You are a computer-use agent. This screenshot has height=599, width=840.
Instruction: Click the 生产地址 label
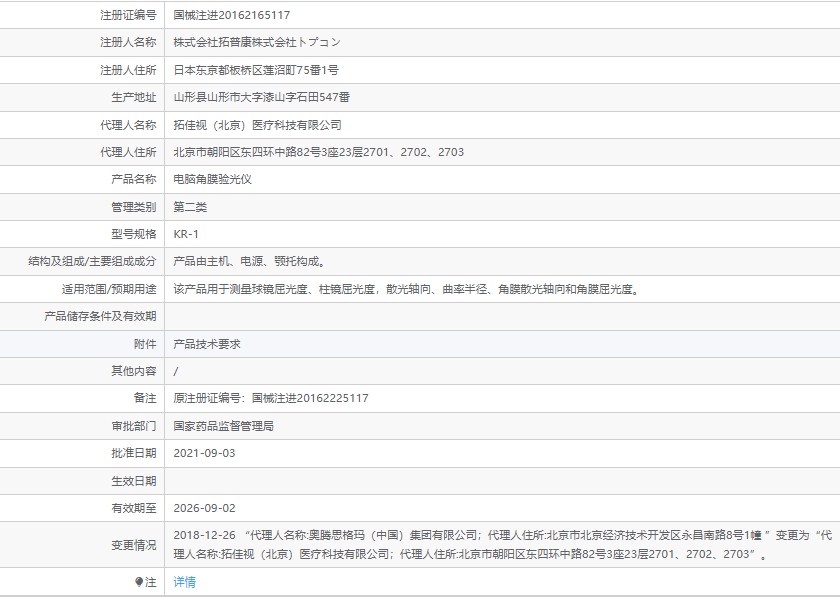pos(134,98)
